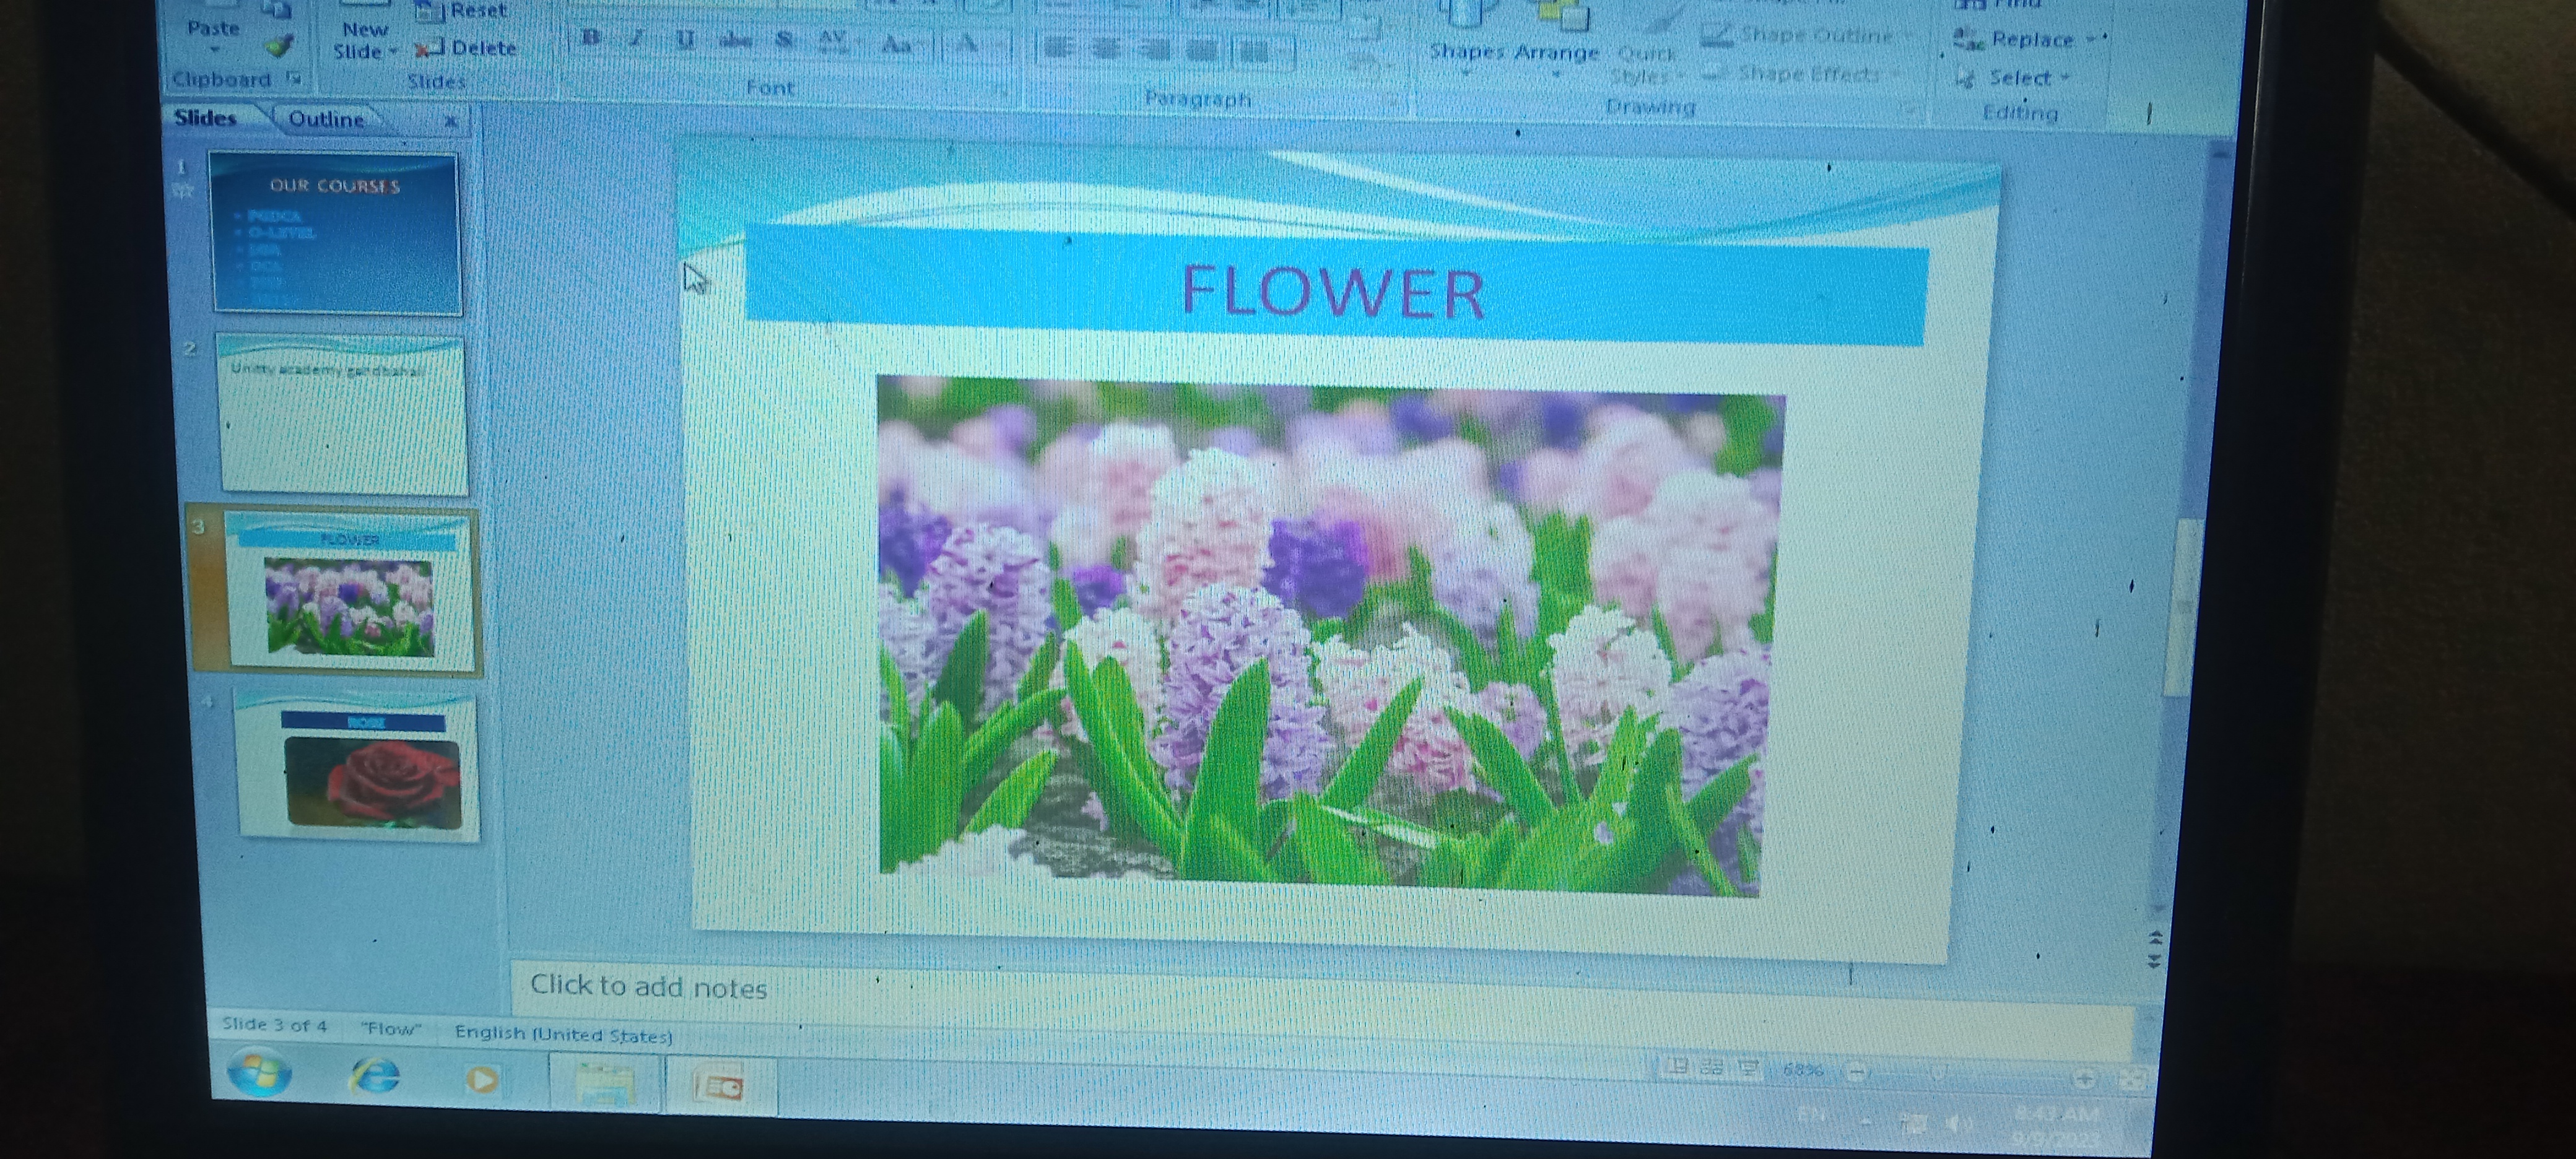Click zoom out minus button

(1856, 1072)
